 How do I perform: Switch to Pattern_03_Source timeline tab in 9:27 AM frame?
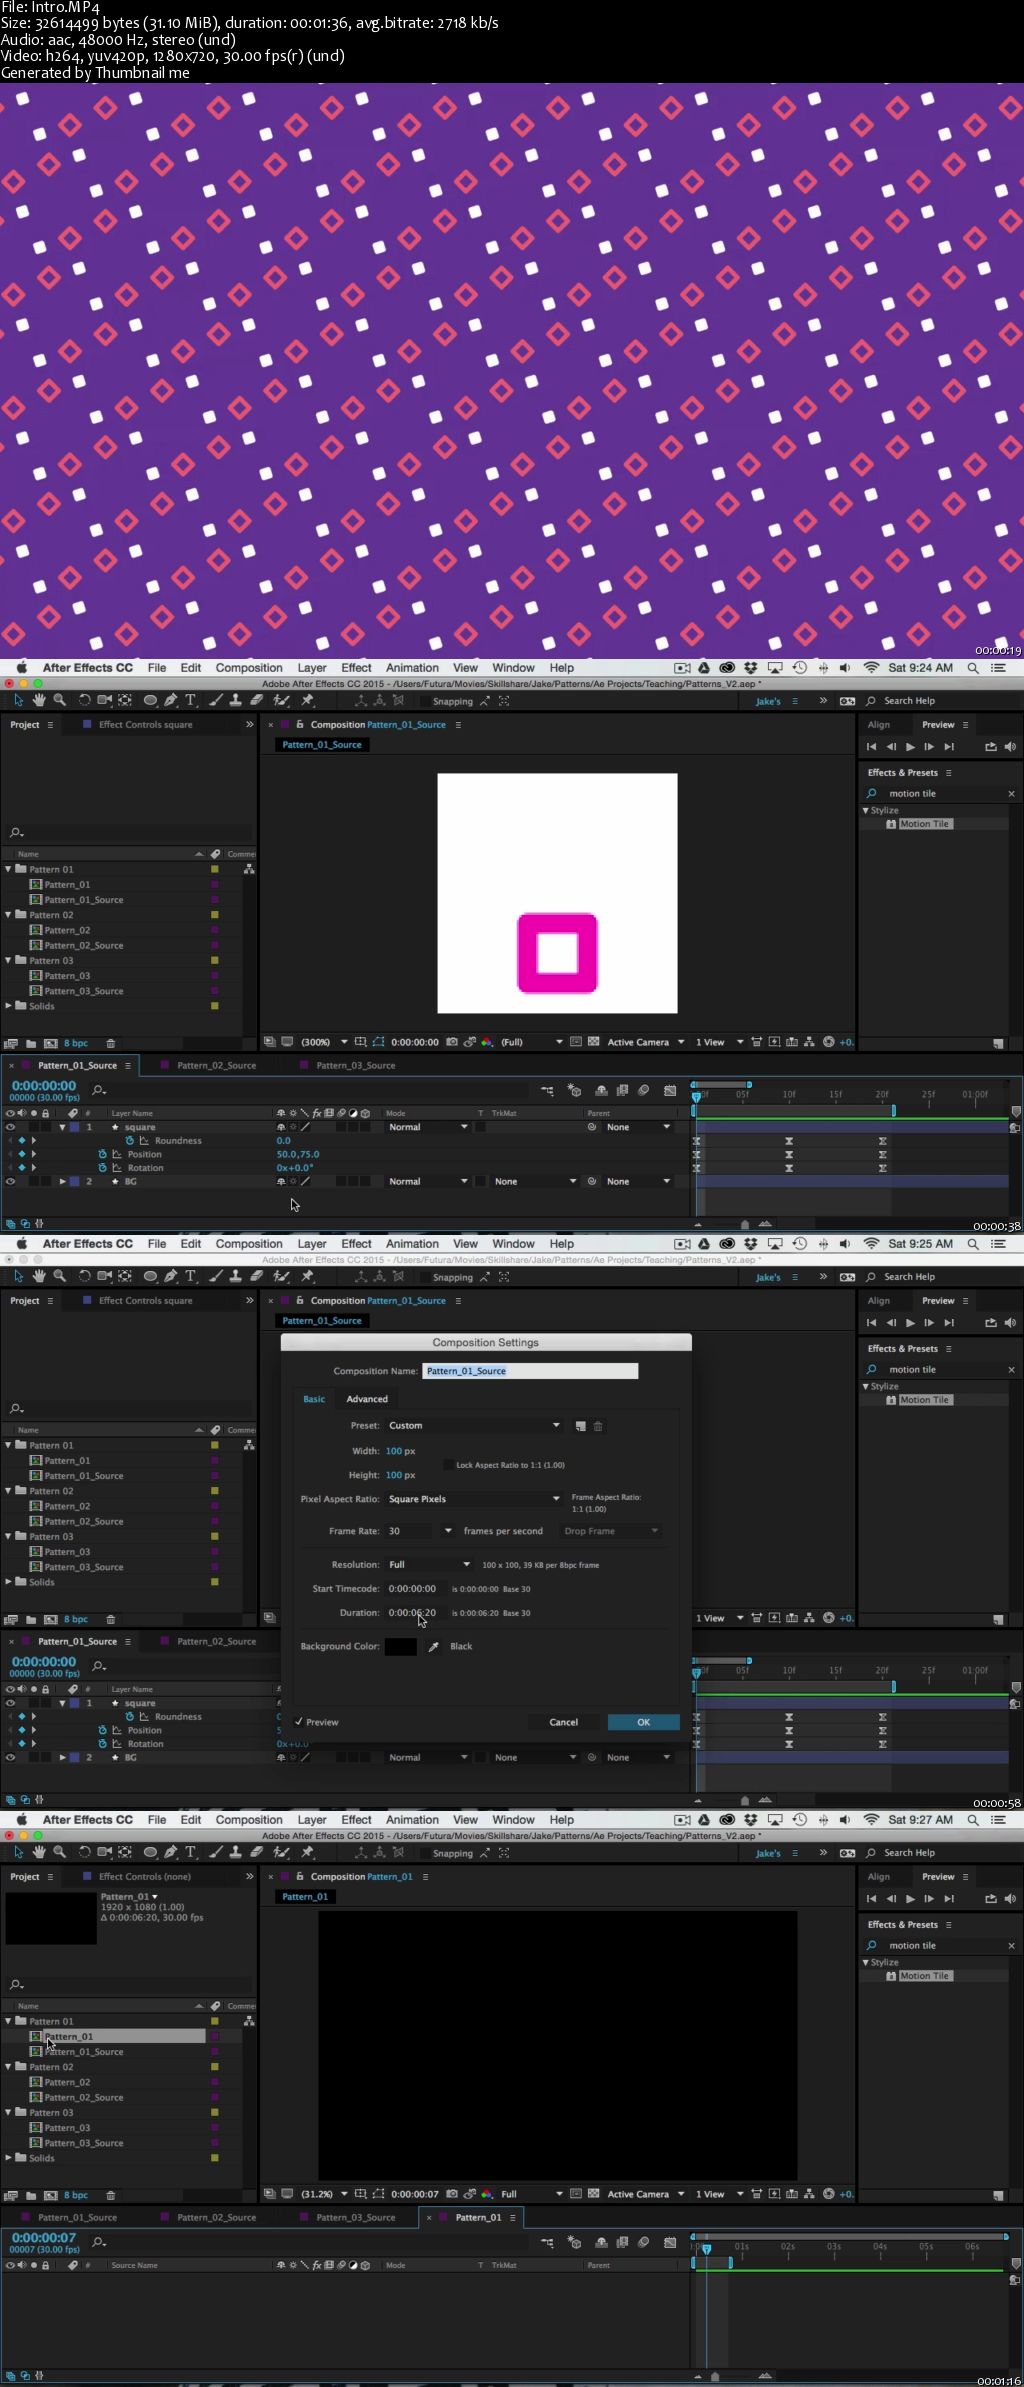click(x=355, y=2217)
